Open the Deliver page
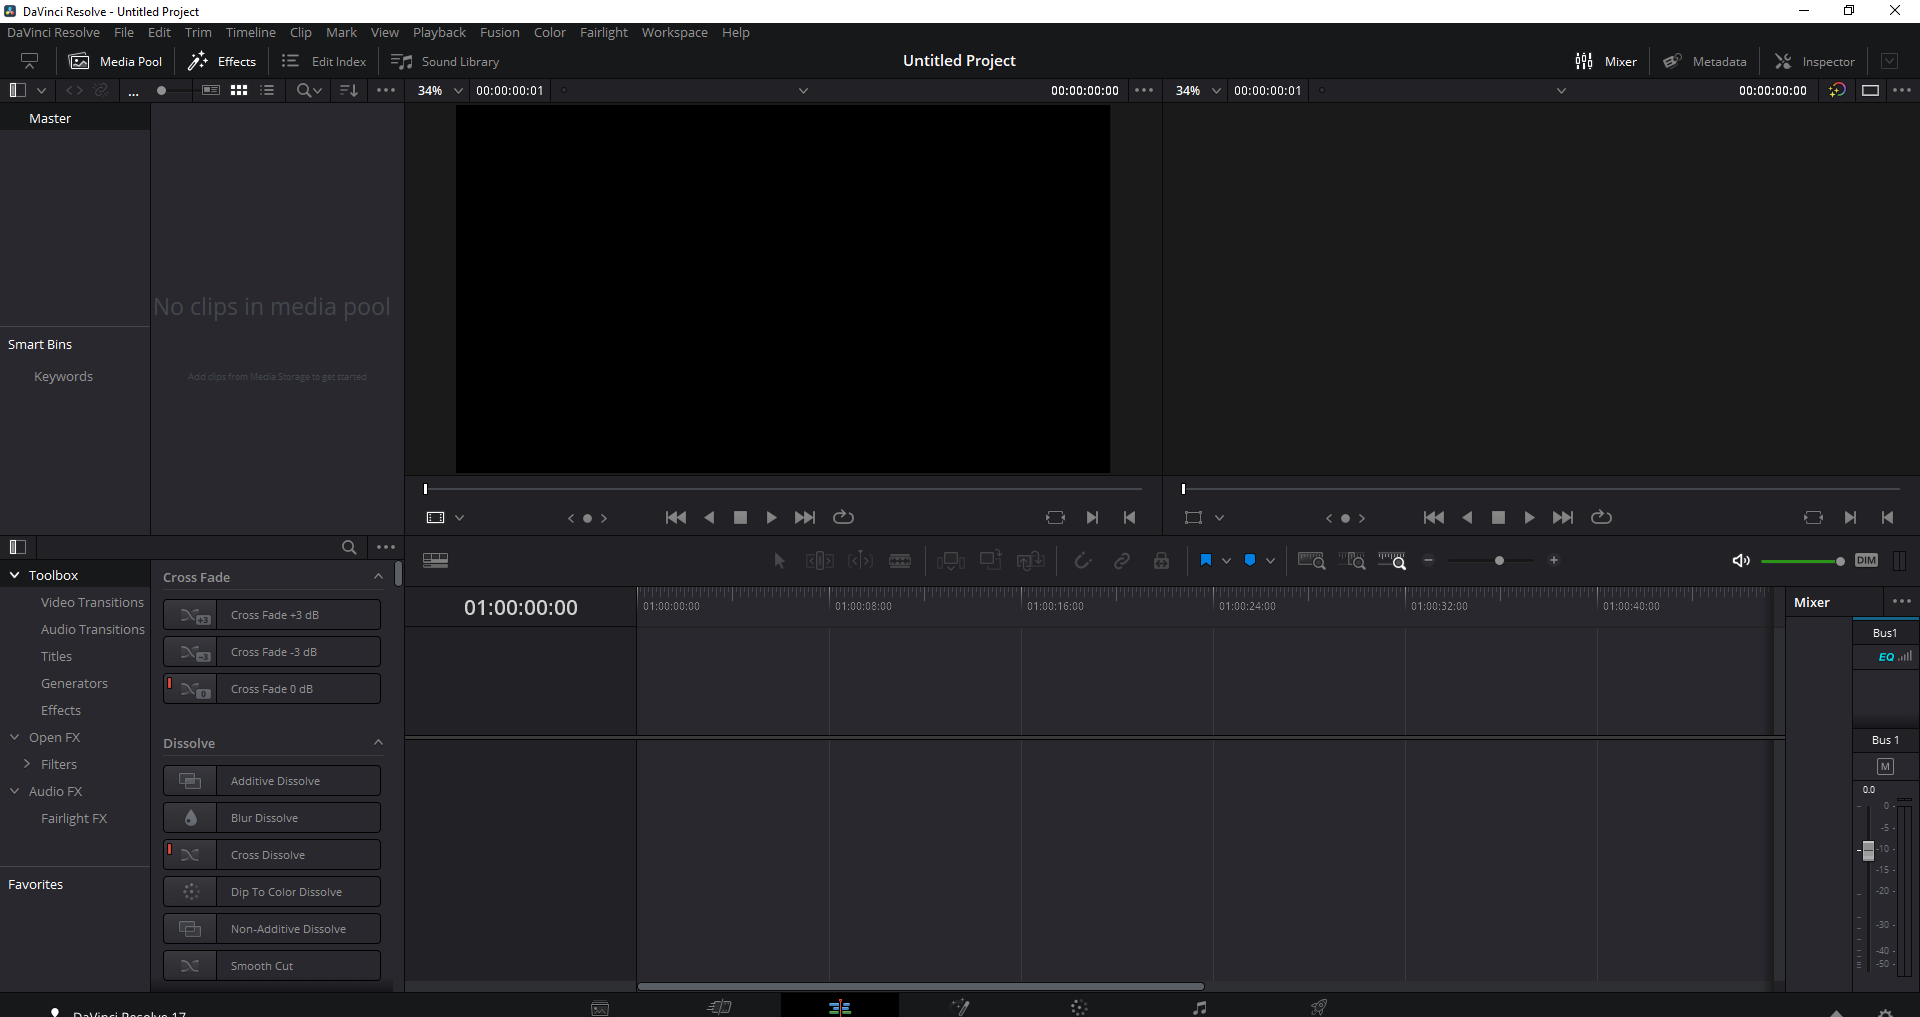The height and width of the screenshot is (1017, 1920). coord(1318,1006)
